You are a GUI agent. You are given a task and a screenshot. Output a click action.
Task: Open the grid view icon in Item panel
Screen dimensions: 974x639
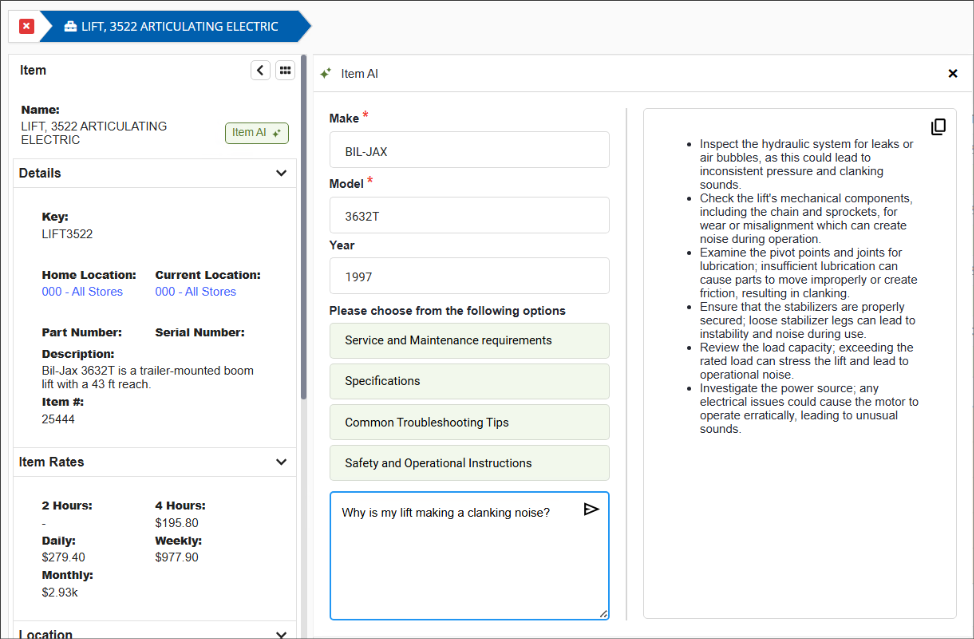285,70
